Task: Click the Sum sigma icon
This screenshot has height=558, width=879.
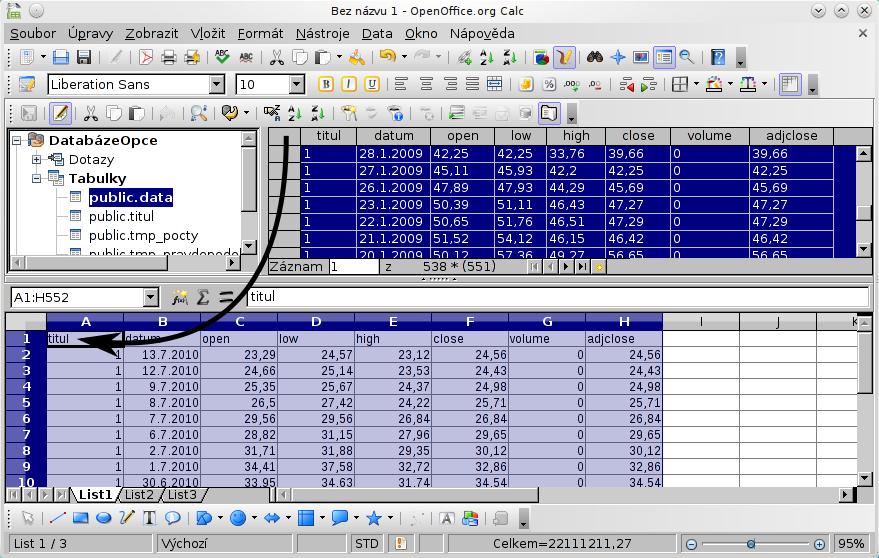Action: click(203, 297)
